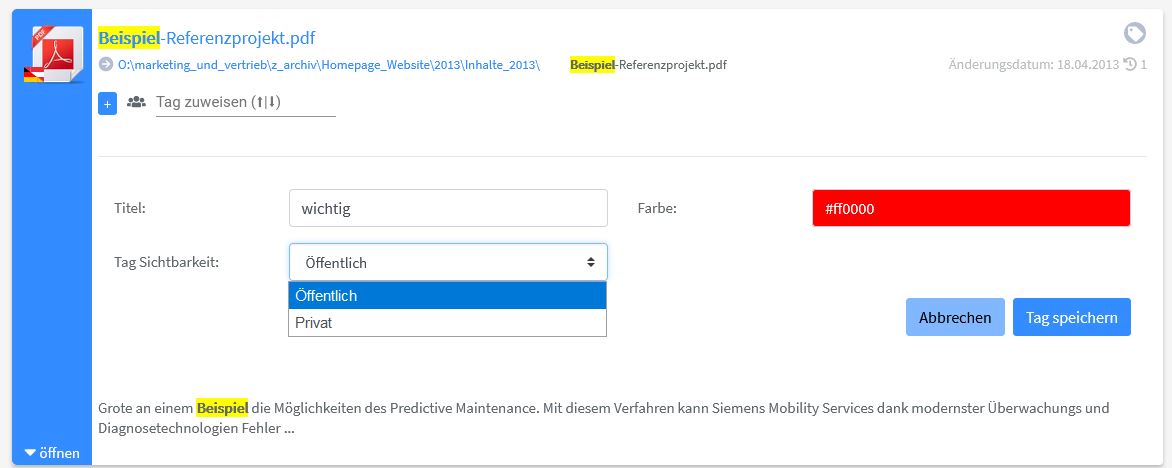
Task: Click the German flag language icon
Action: click(x=33, y=74)
